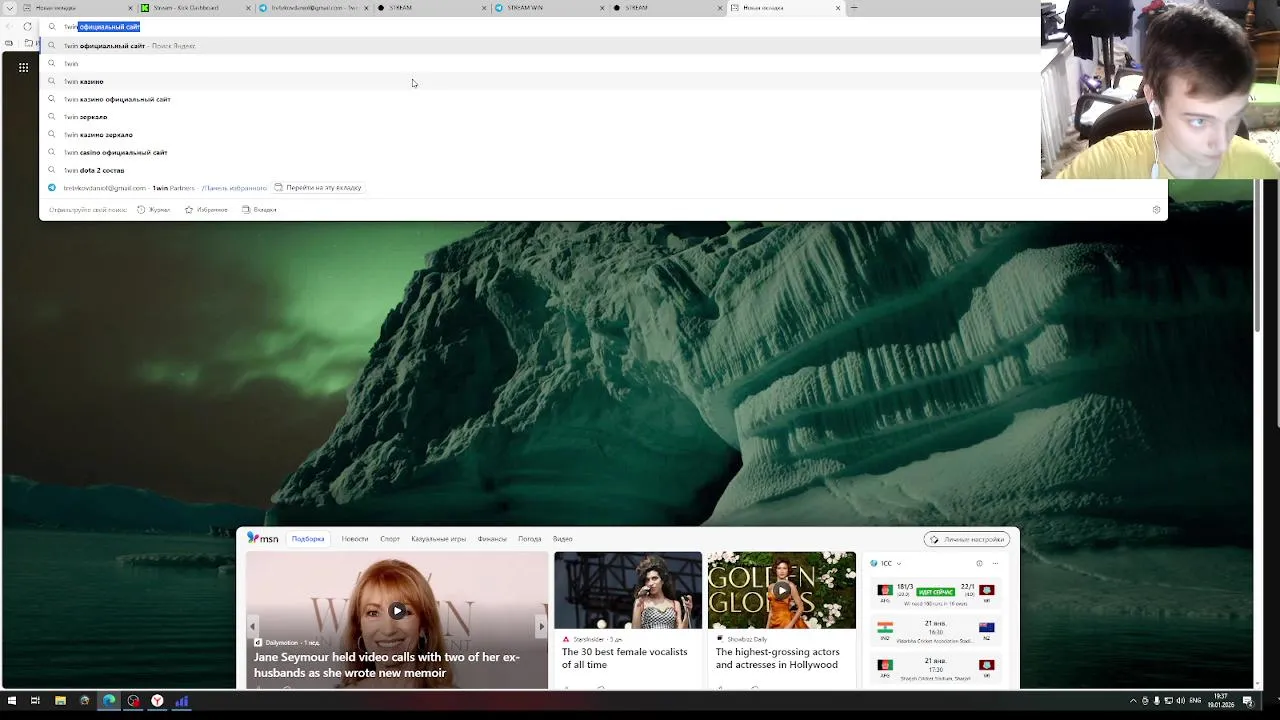This screenshot has width=1280, height=720.
Task: Click the ICC card info icon
Action: (979, 564)
